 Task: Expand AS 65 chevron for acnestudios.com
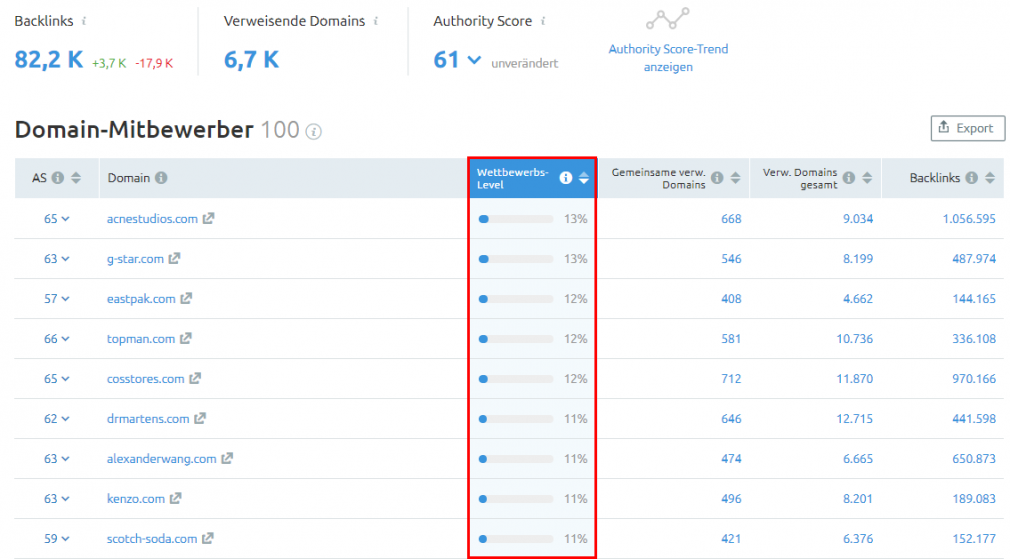[x=65, y=219]
